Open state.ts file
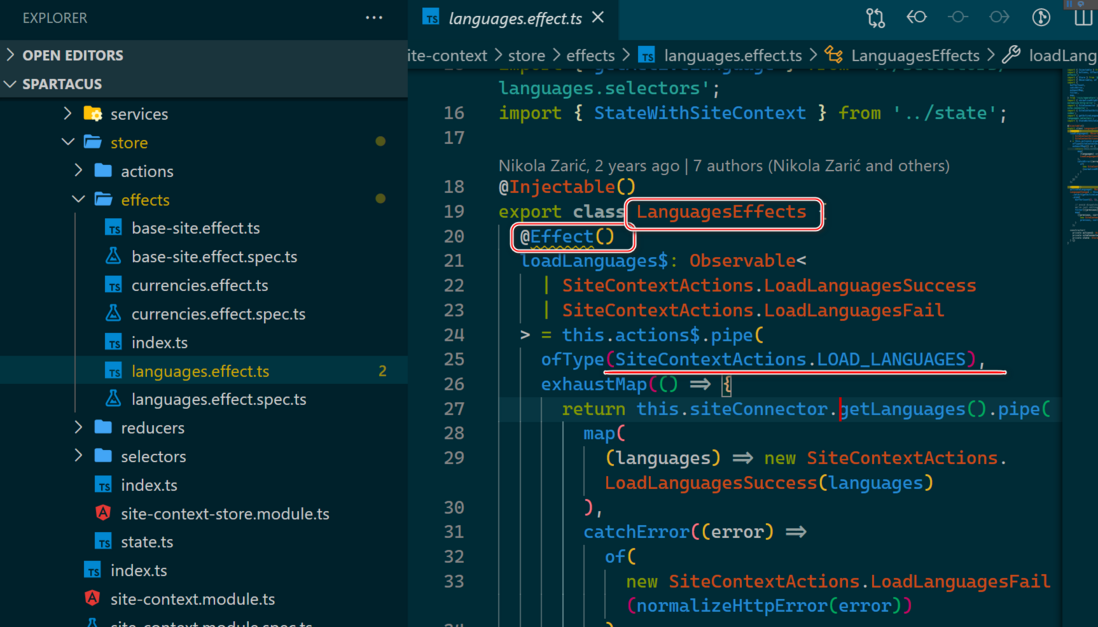Screen dimensions: 1098x627 (147, 542)
